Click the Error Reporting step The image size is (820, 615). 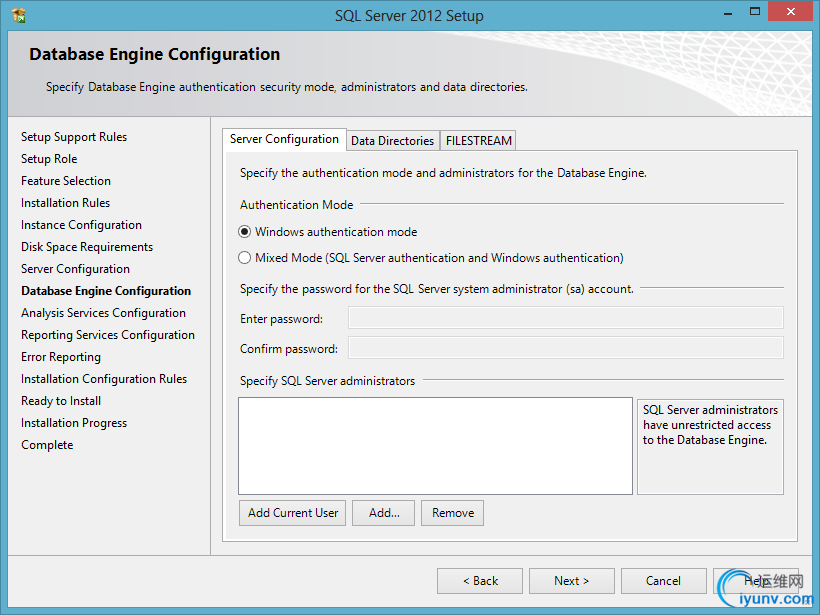[61, 357]
